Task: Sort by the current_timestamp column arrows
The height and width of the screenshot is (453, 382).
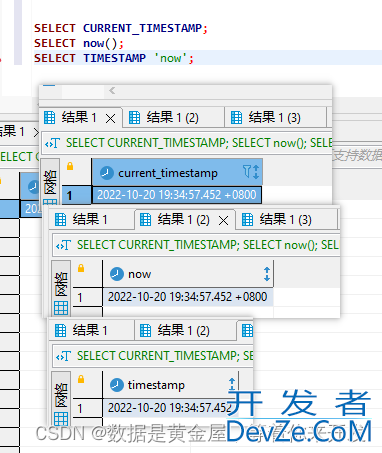Action: [256, 172]
